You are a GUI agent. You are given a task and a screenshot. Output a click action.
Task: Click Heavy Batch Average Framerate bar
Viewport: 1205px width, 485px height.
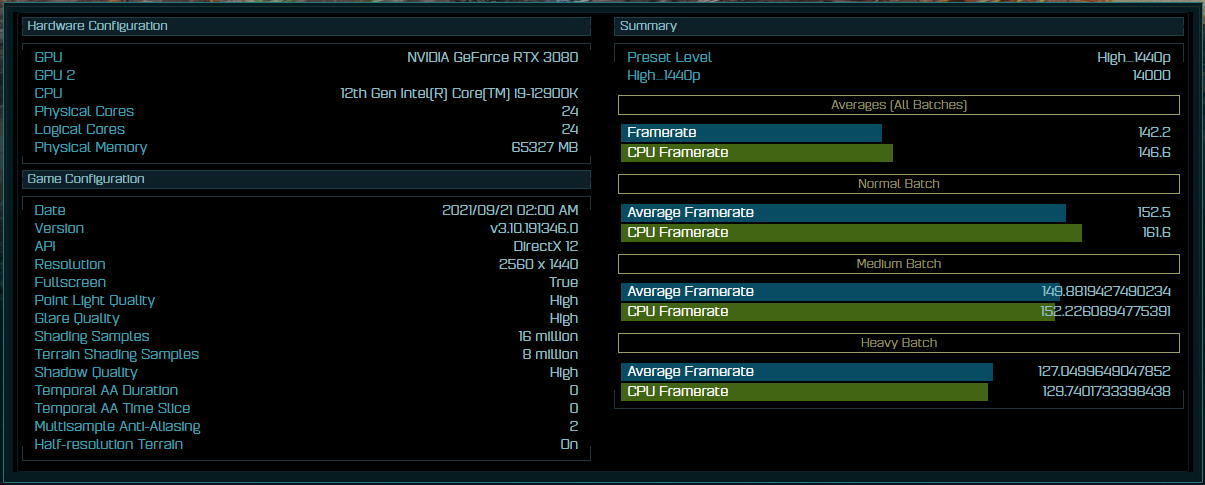(806, 372)
